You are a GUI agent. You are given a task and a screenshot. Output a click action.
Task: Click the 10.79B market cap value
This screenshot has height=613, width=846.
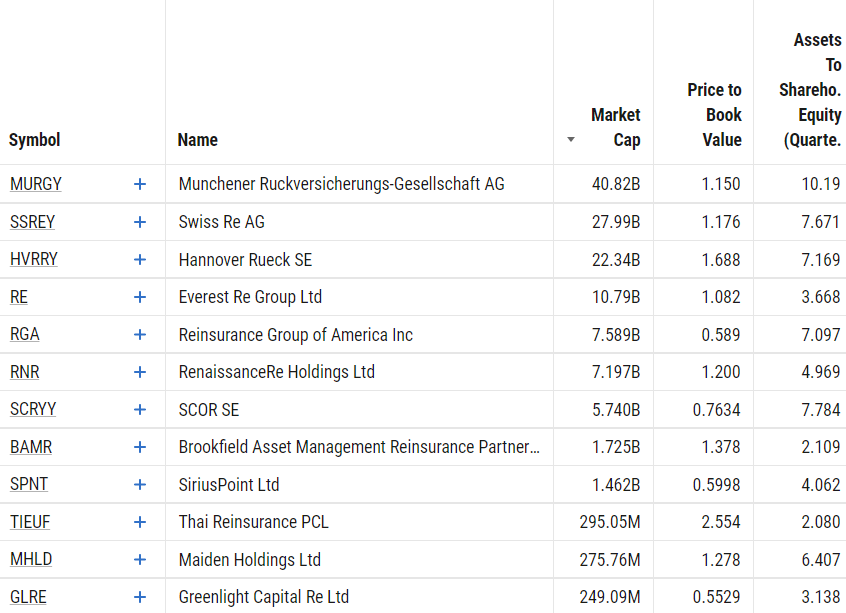pyautogui.click(x=616, y=297)
